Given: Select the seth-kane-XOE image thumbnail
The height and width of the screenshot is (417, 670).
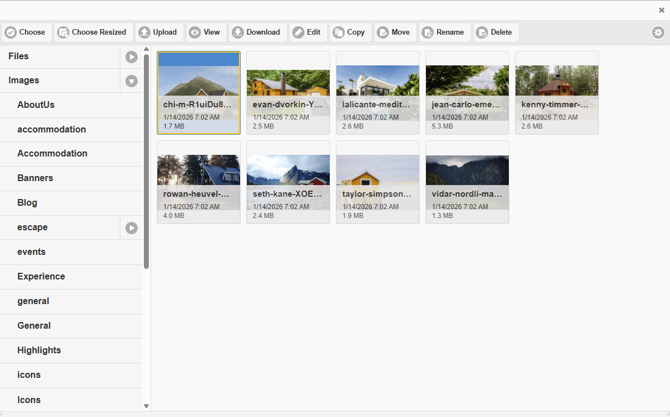Looking at the screenshot, I should click(288, 182).
